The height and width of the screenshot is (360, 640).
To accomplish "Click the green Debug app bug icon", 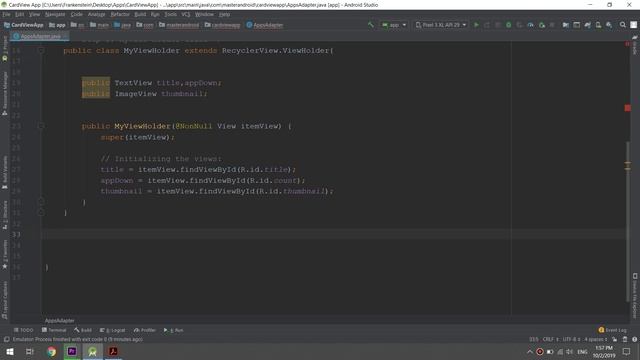I will pos(509,25).
